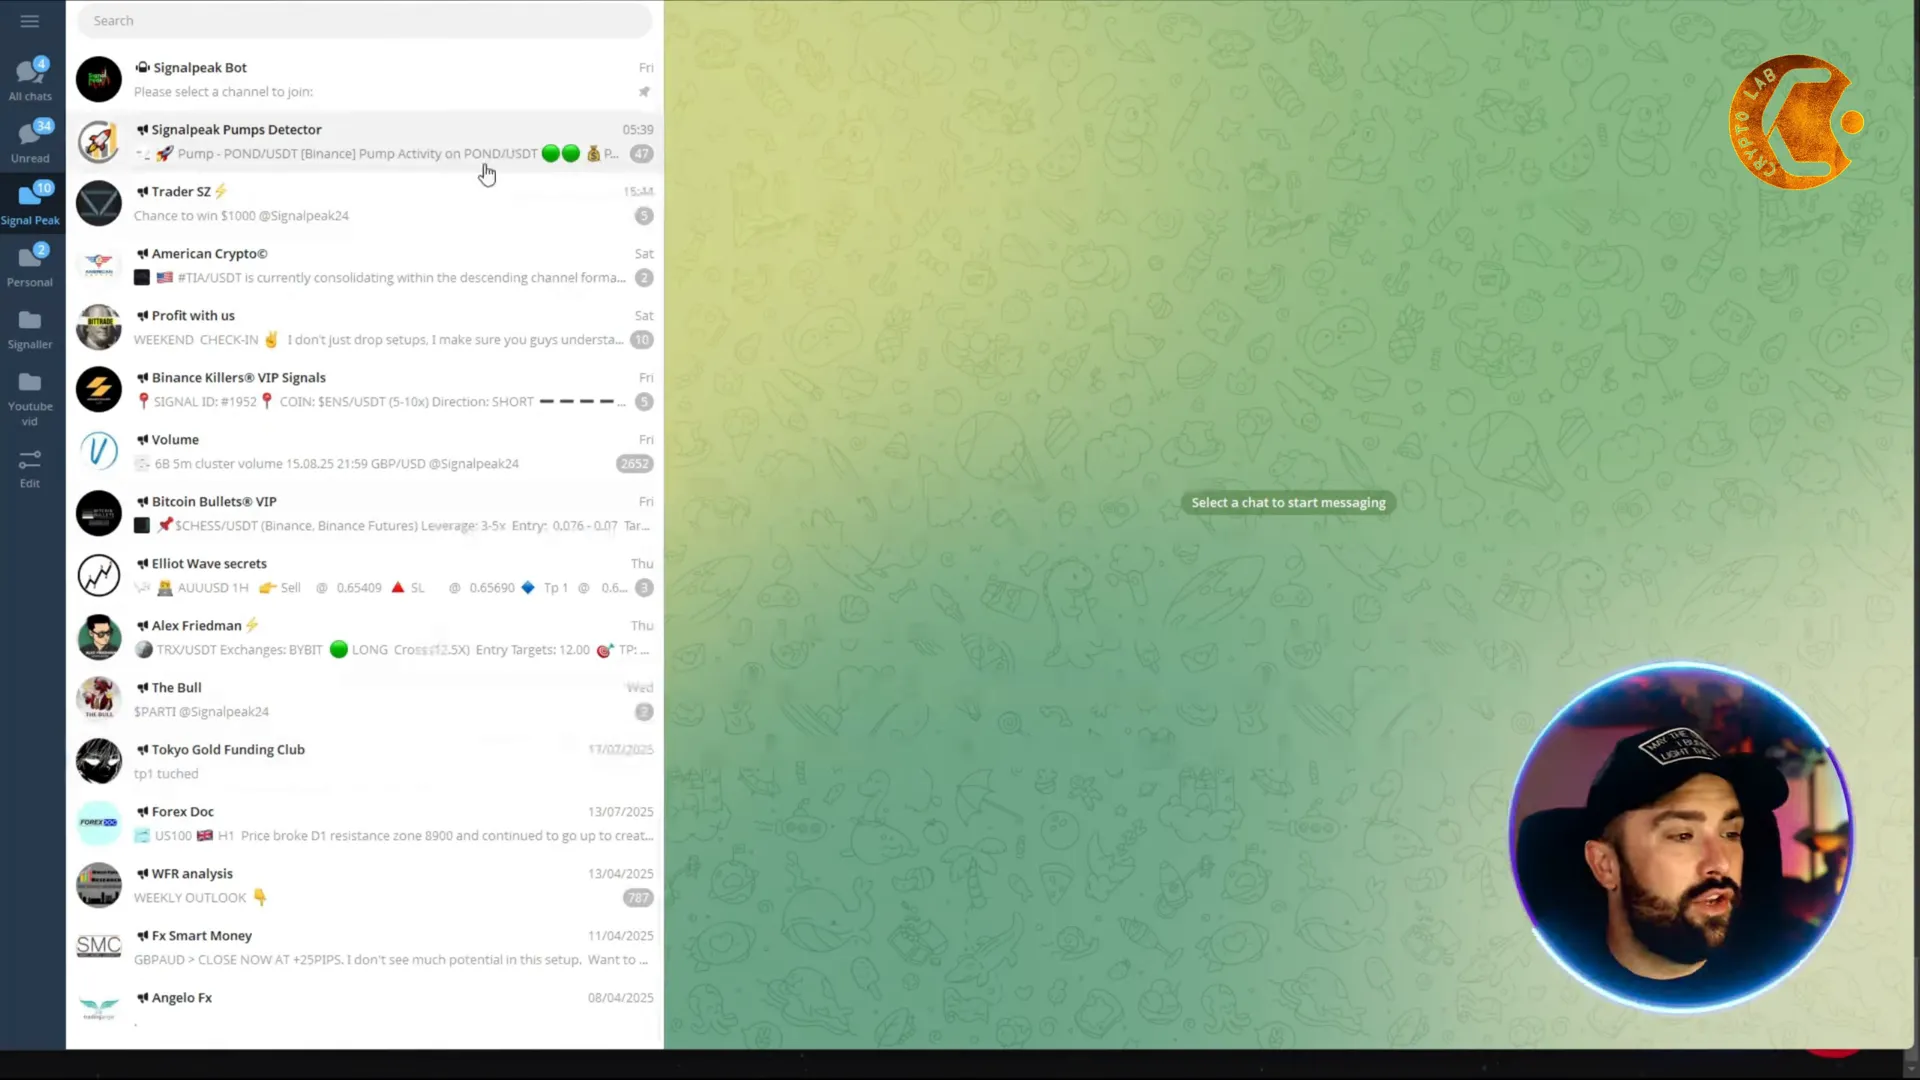Click the 47 unread badge on Pumps Detector

point(642,154)
